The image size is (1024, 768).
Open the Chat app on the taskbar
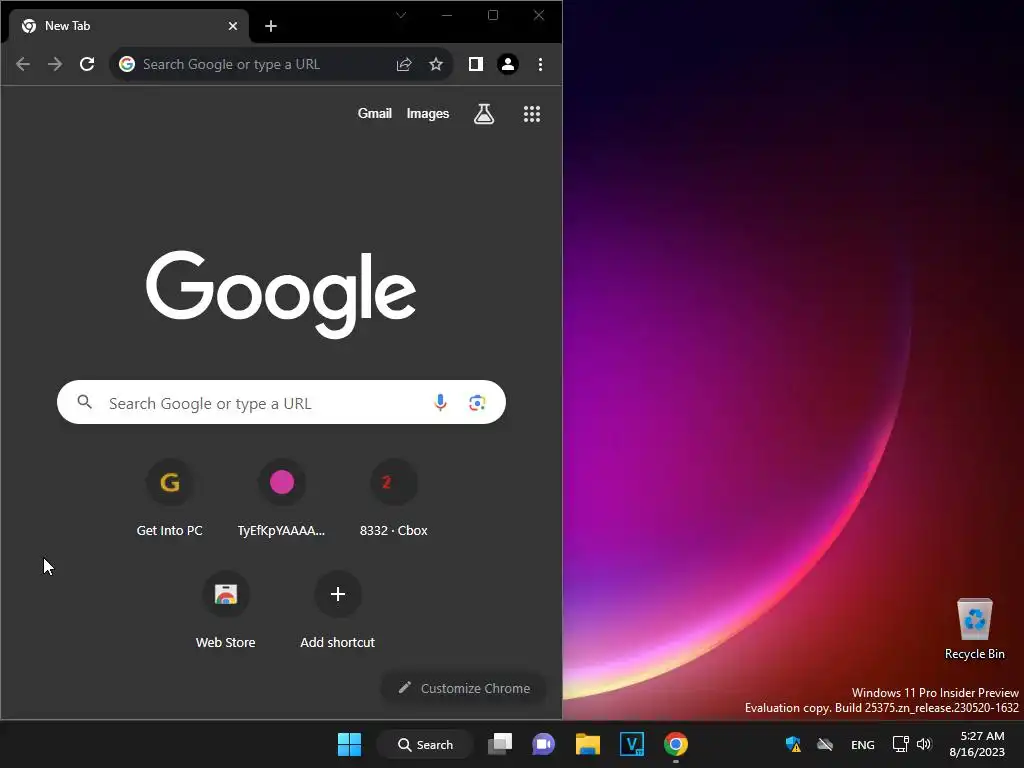coord(543,744)
